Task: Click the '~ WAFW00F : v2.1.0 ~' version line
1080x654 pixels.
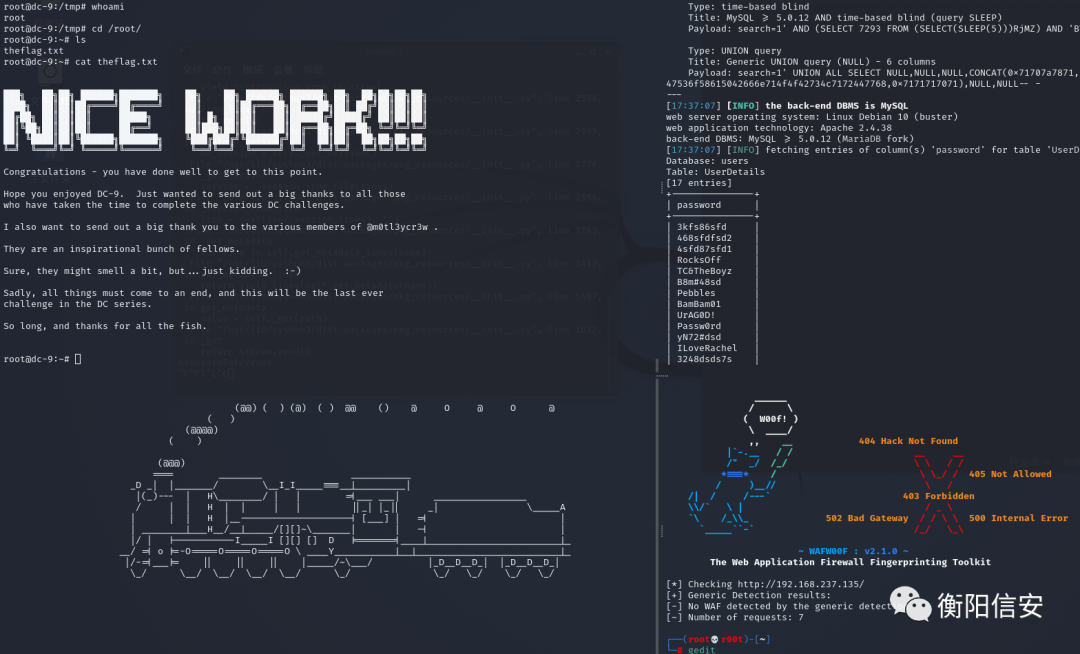Action: [853, 551]
